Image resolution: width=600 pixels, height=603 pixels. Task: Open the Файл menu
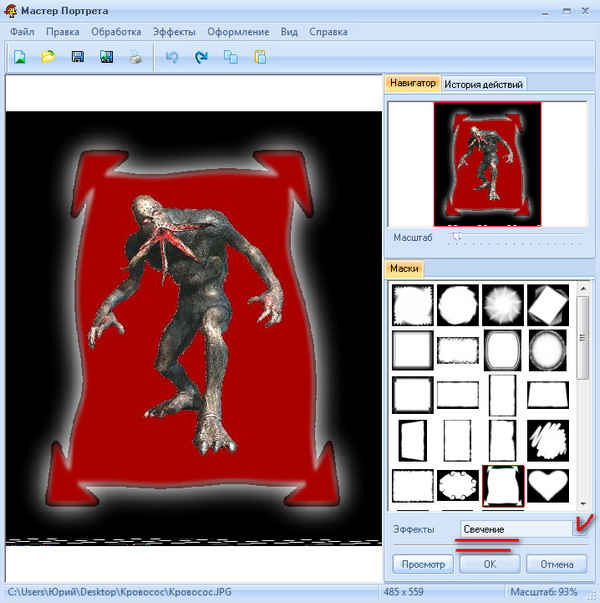[22, 32]
